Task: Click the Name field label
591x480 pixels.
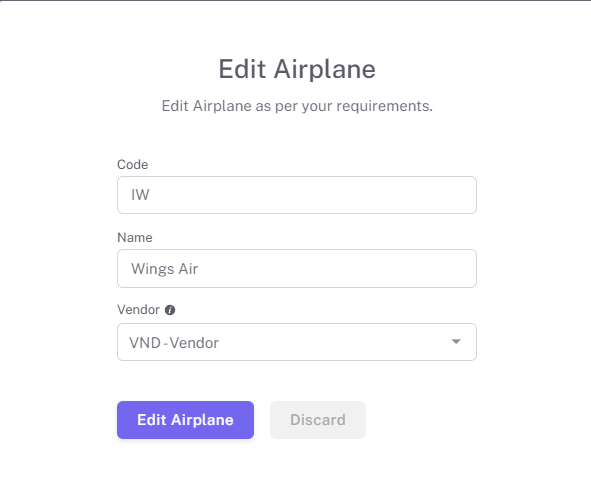Action: click(135, 238)
